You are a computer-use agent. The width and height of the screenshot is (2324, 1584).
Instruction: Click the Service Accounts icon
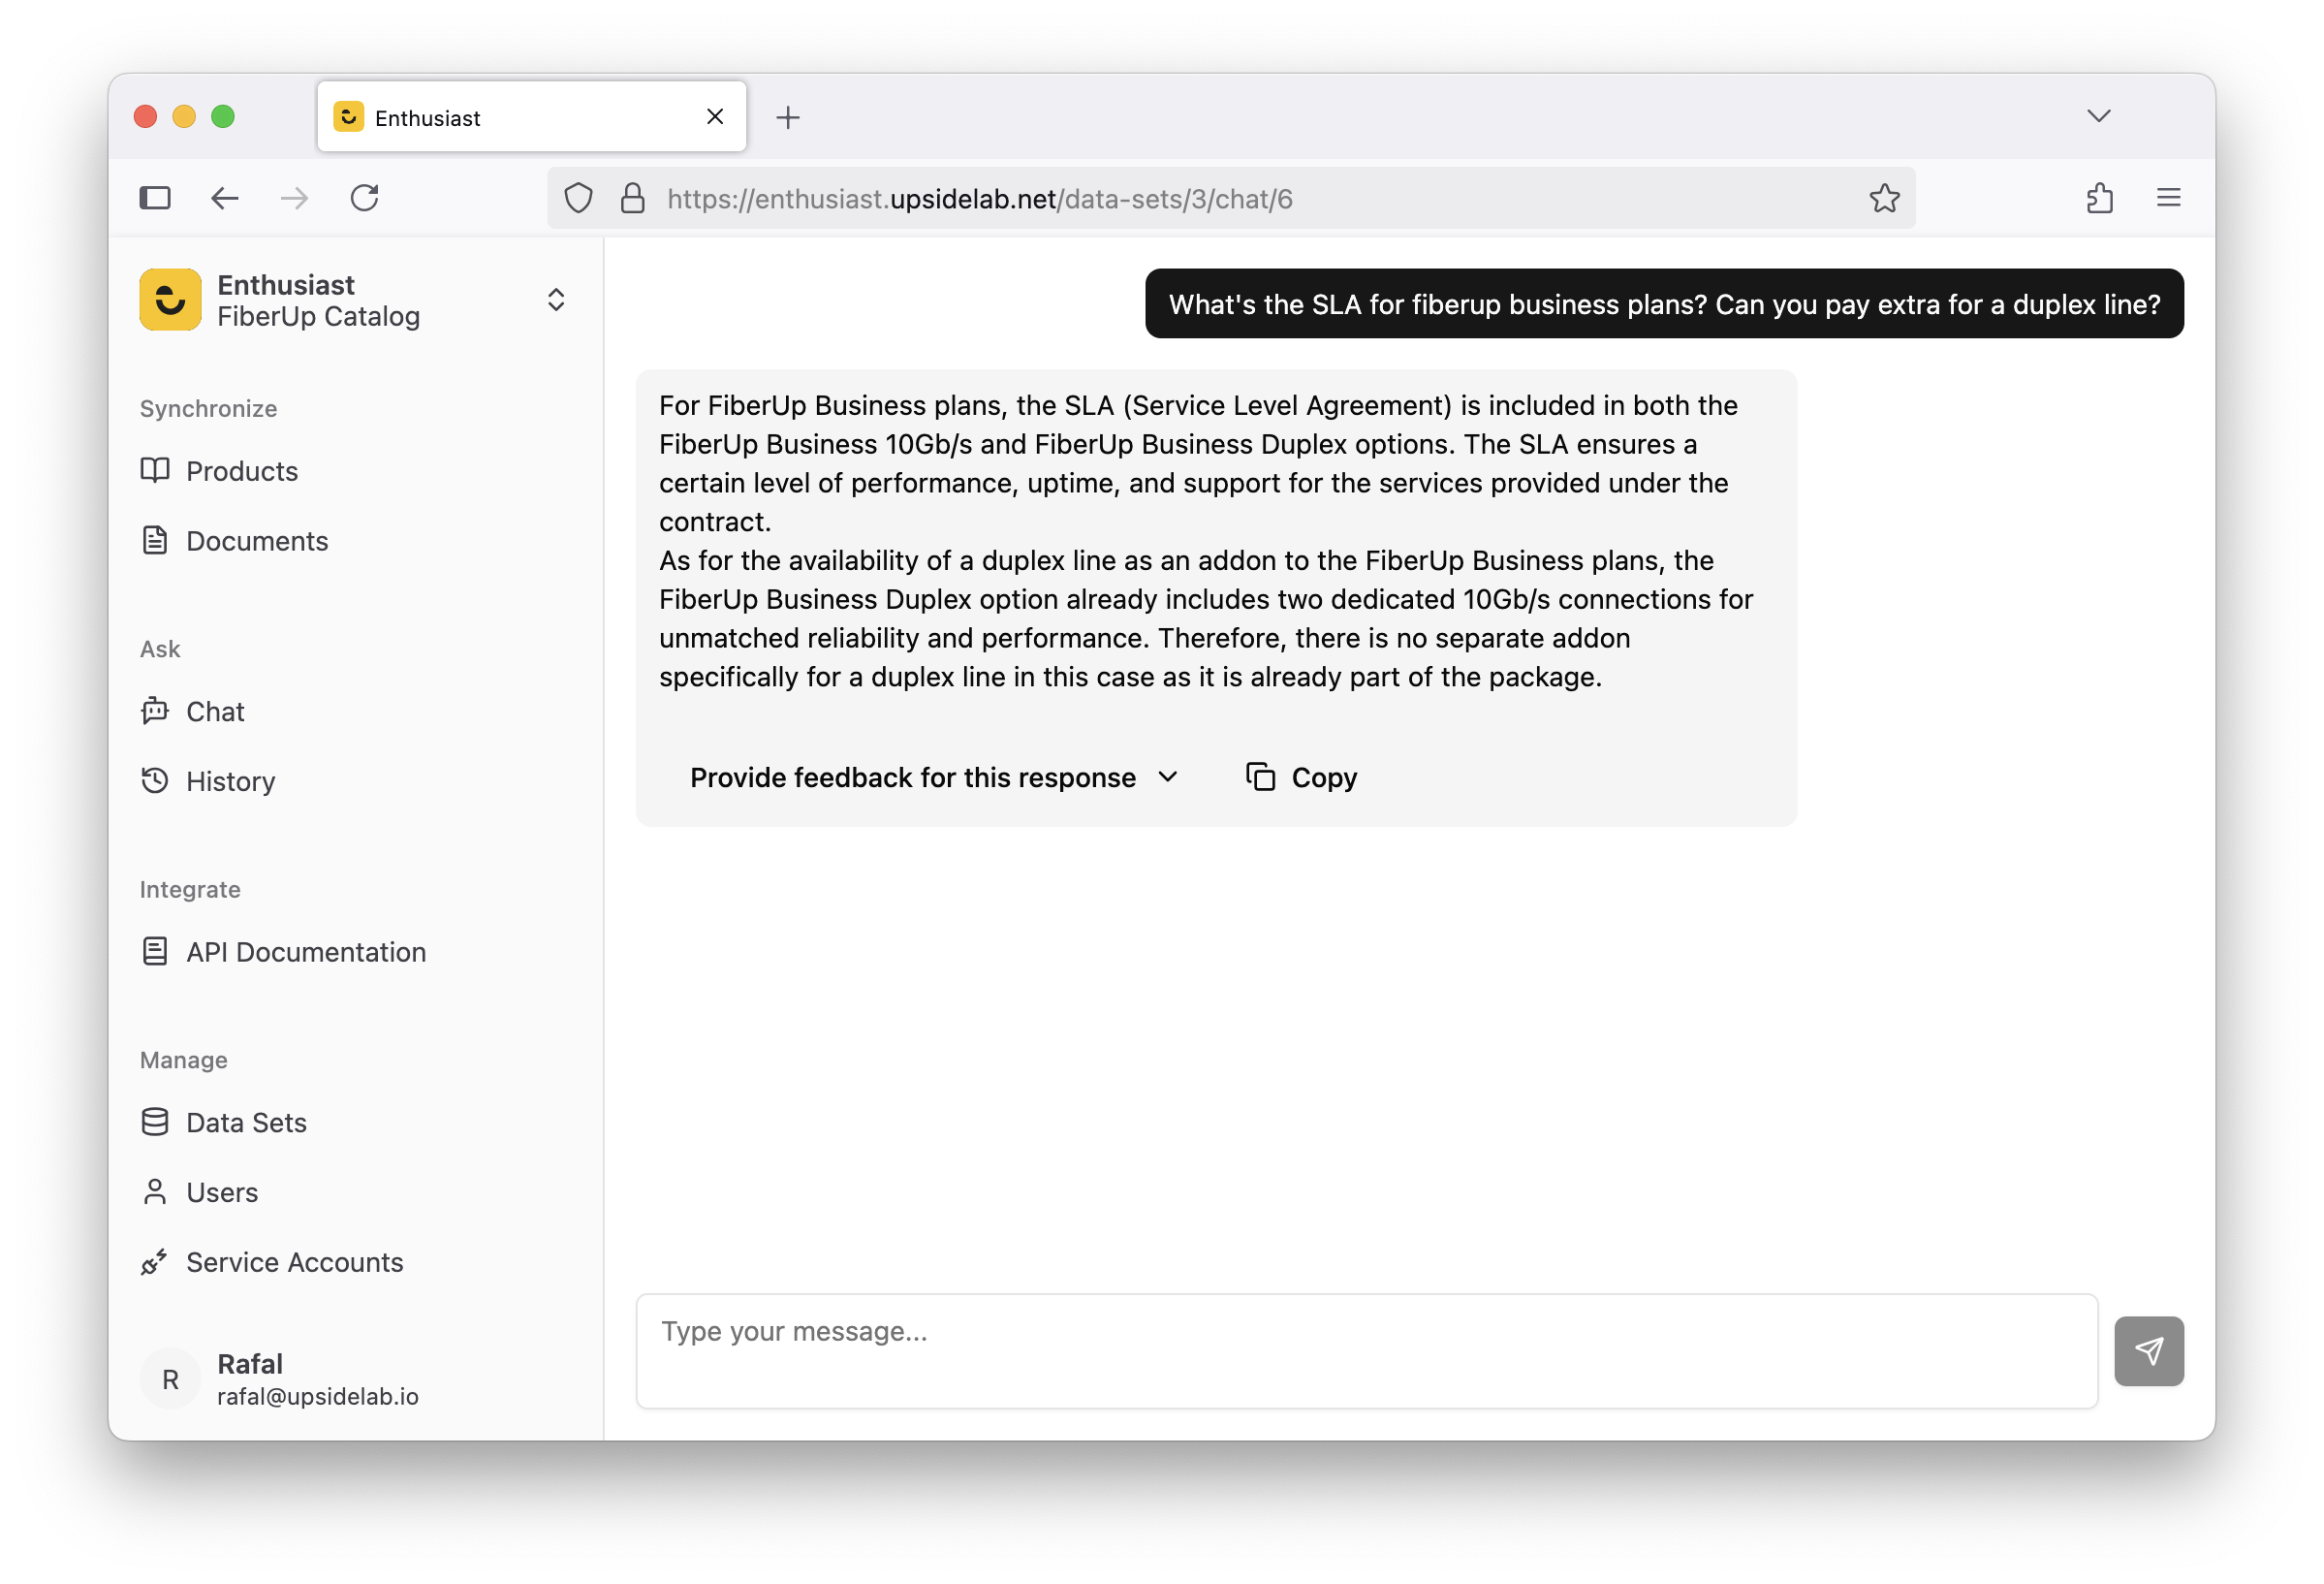click(x=155, y=1261)
